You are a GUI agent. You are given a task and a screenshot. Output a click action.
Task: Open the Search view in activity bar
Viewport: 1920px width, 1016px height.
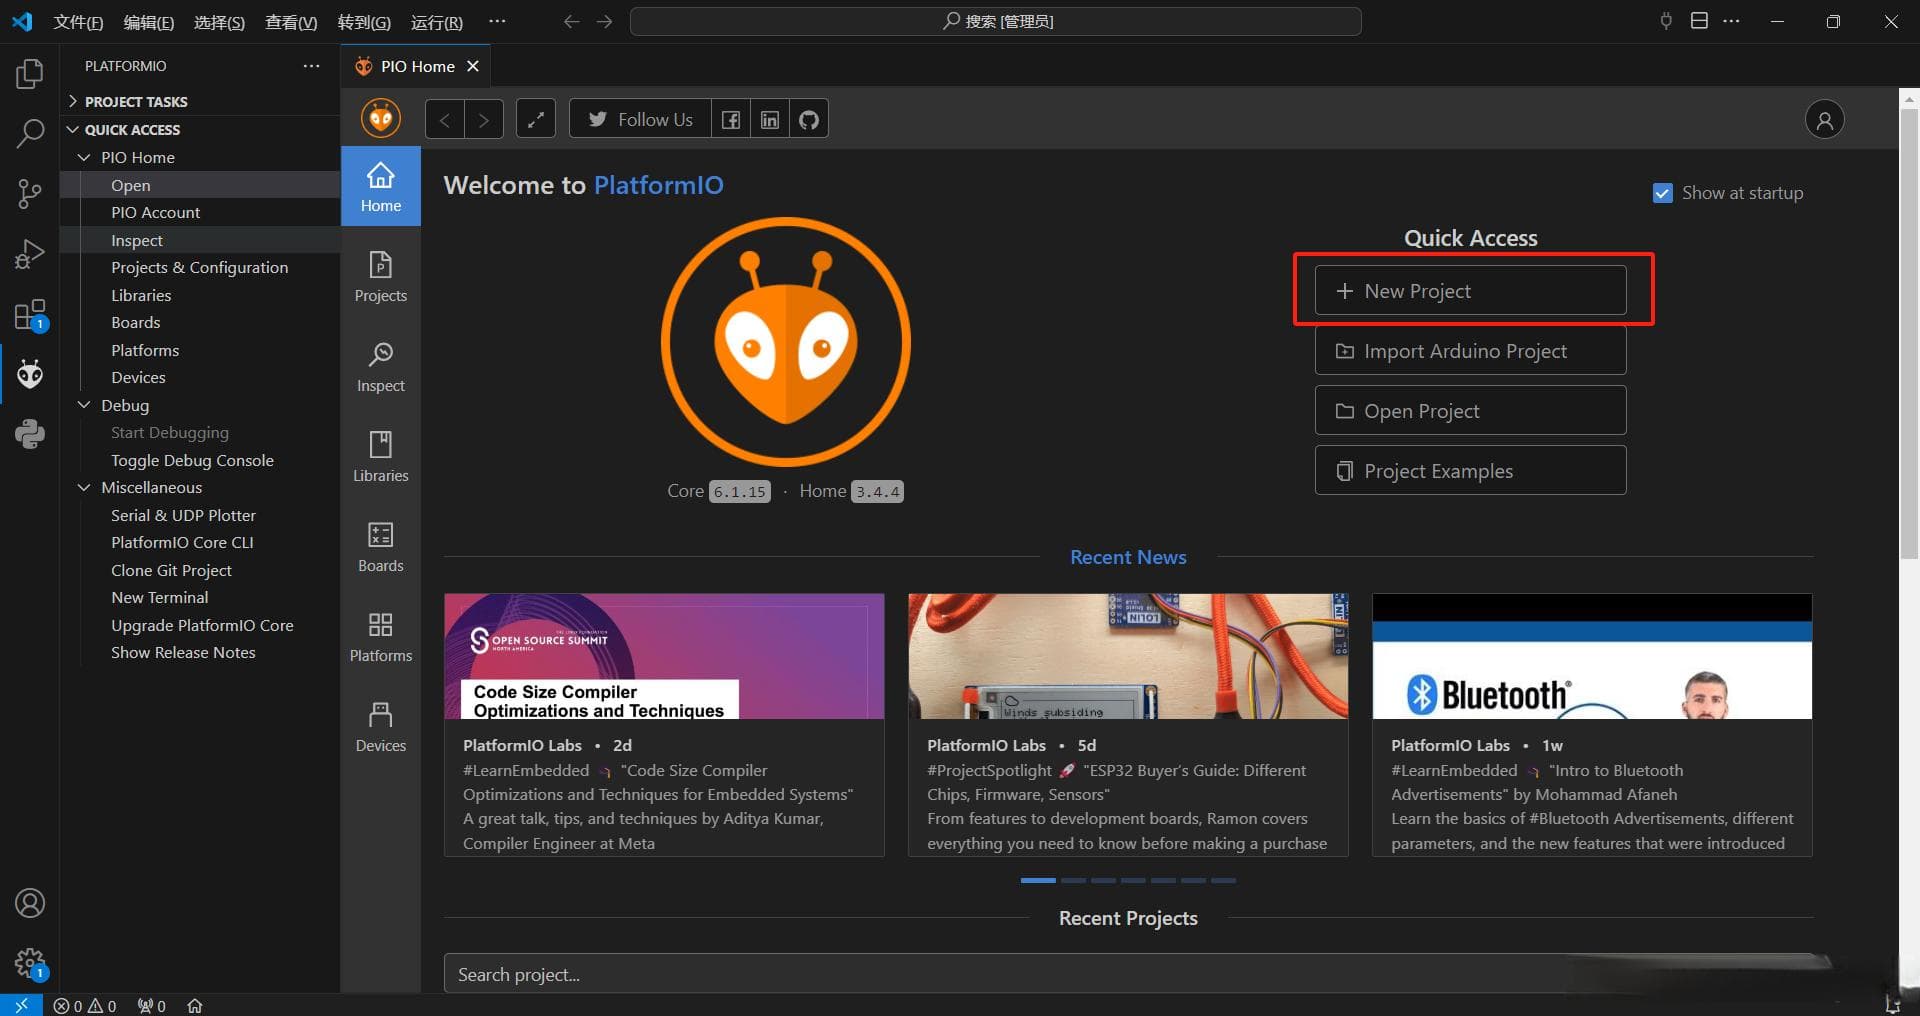click(30, 133)
